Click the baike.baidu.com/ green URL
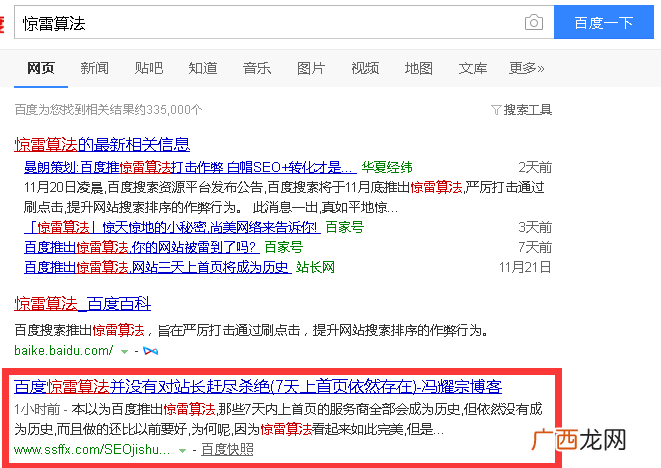The width and height of the screenshot is (661, 468). [x=64, y=350]
